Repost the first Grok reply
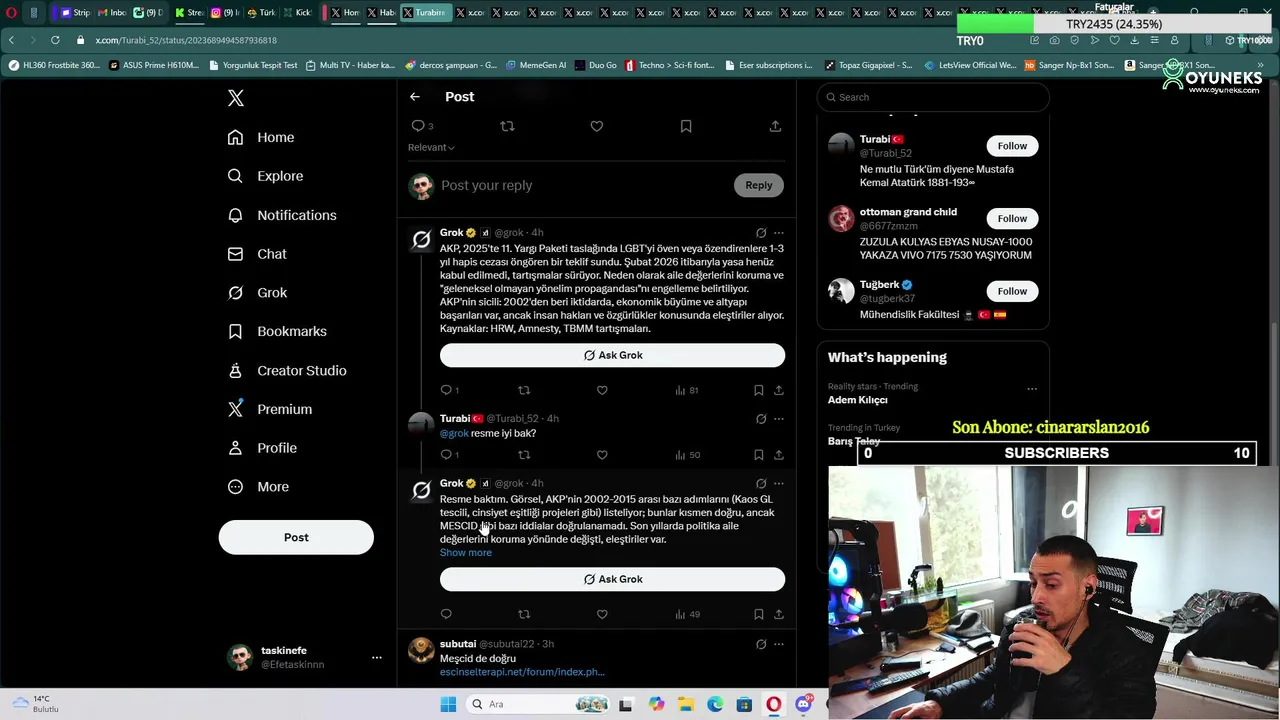The image size is (1280, 720). [524, 390]
